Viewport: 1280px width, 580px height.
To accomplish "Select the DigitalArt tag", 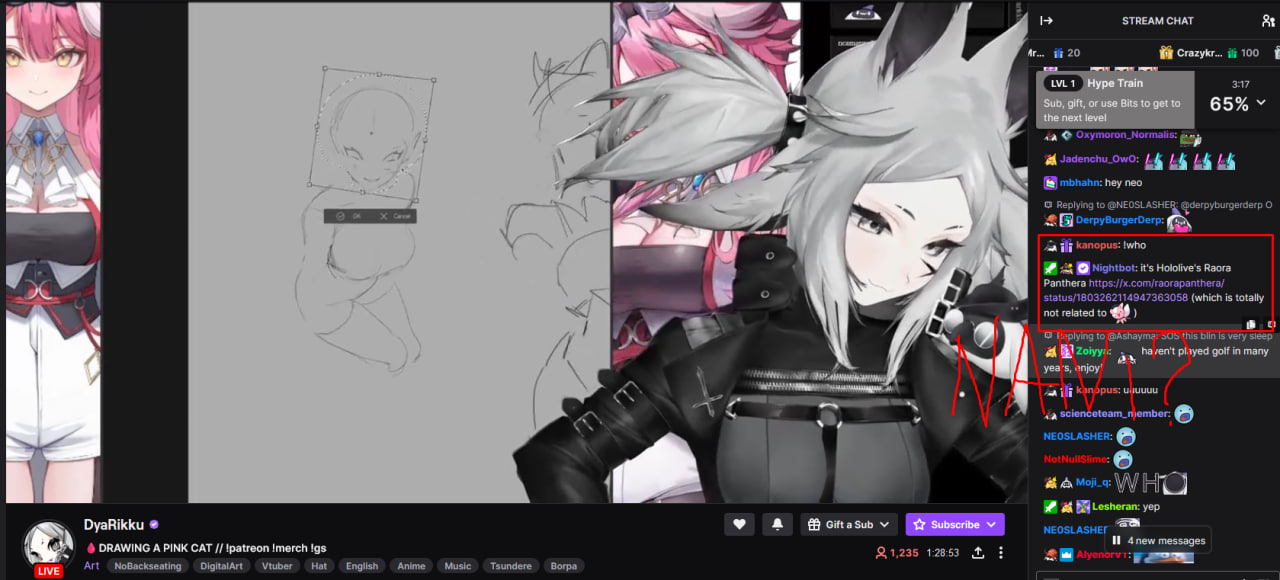I will (221, 566).
